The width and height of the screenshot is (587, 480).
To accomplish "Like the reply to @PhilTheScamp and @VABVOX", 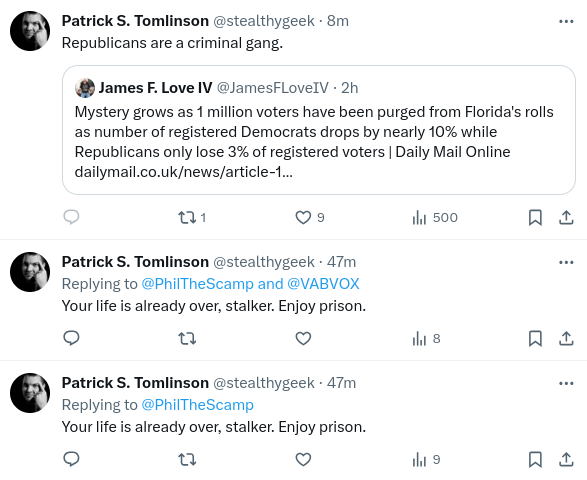I will 303,338.
